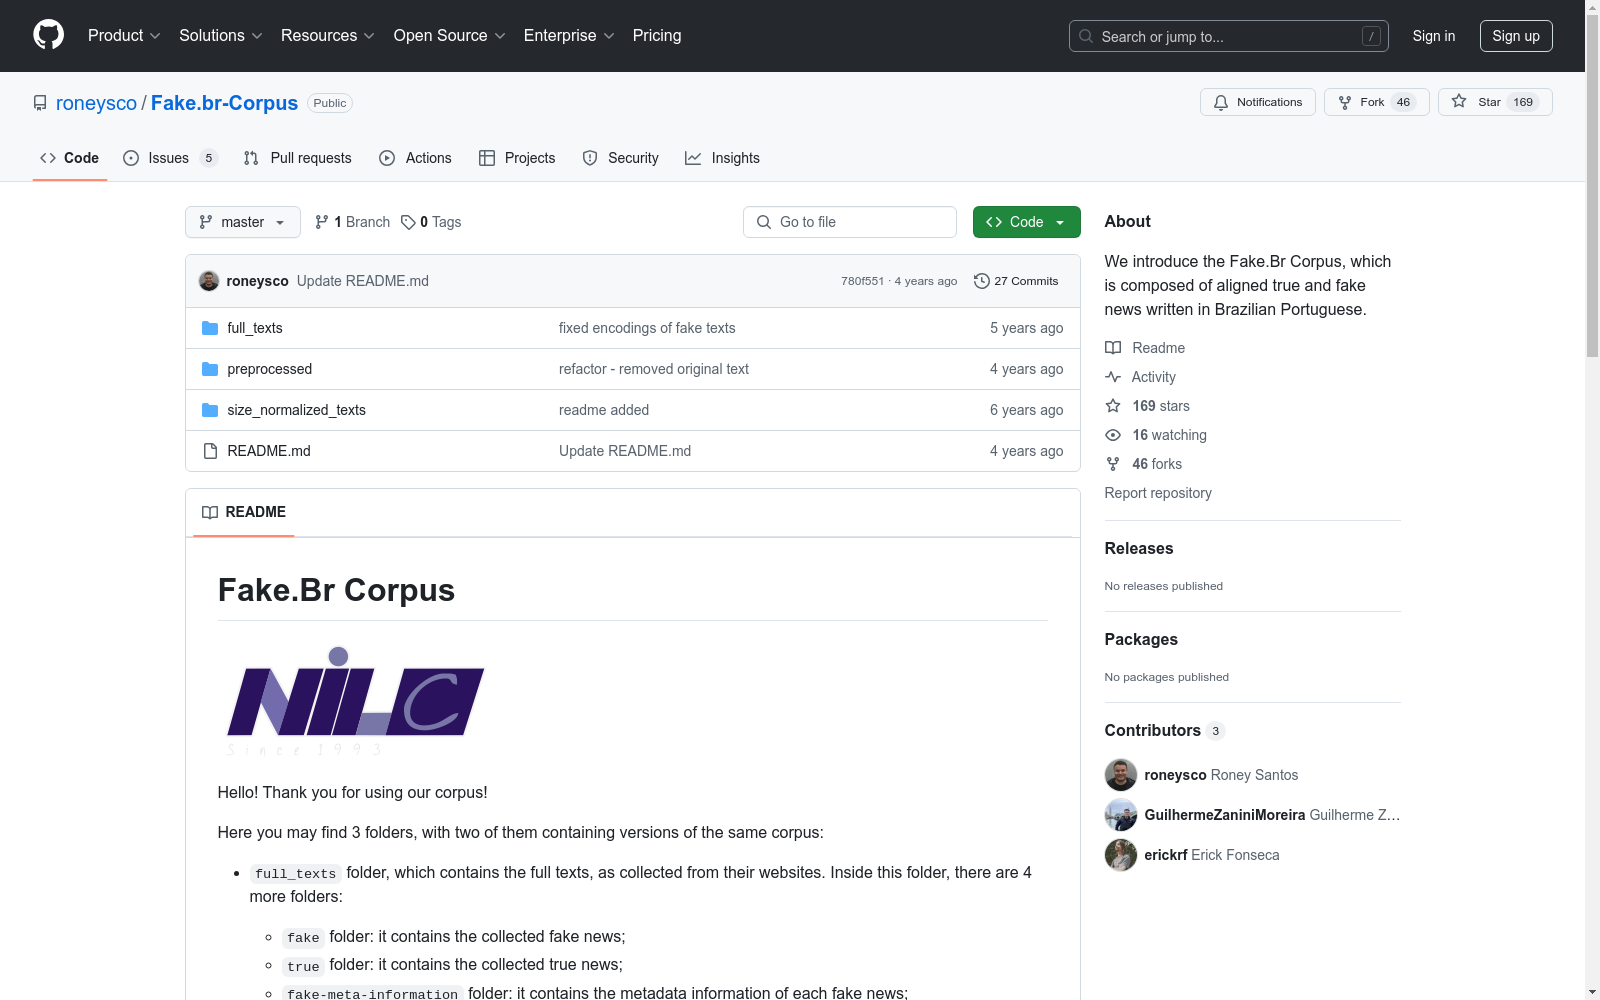Open commit 'fixed encodings of fake texts'
The width and height of the screenshot is (1600, 1000).
pyautogui.click(x=647, y=328)
